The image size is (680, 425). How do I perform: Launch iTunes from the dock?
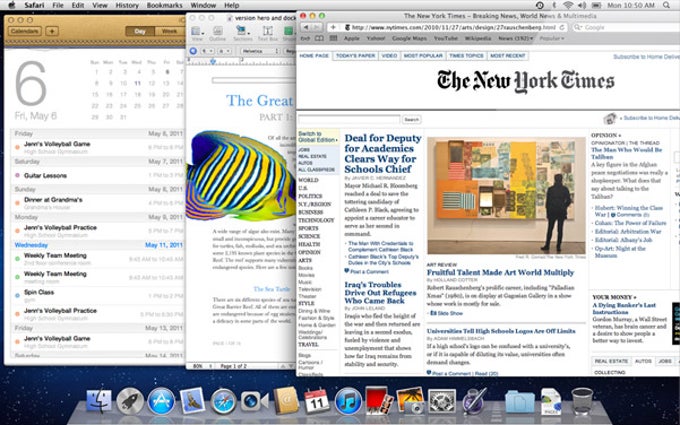pyautogui.click(x=348, y=401)
